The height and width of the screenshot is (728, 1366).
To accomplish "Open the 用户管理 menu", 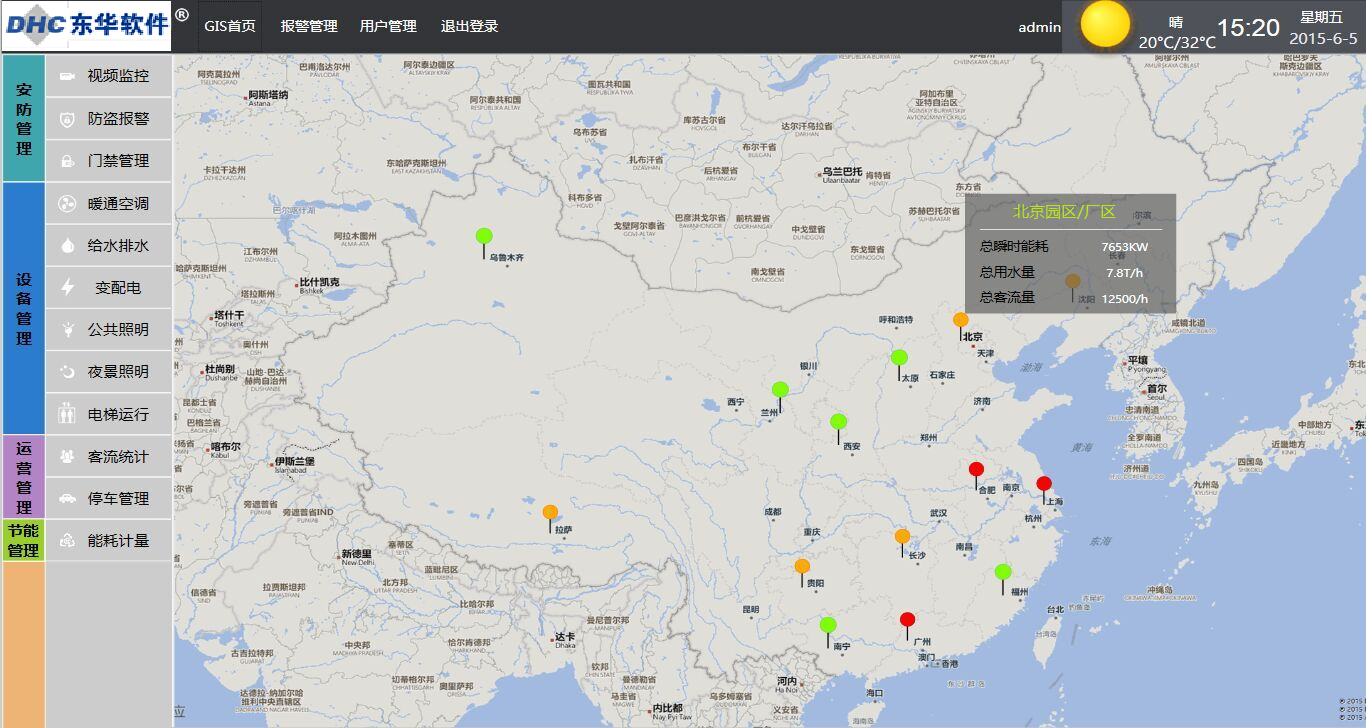I will tap(388, 27).
